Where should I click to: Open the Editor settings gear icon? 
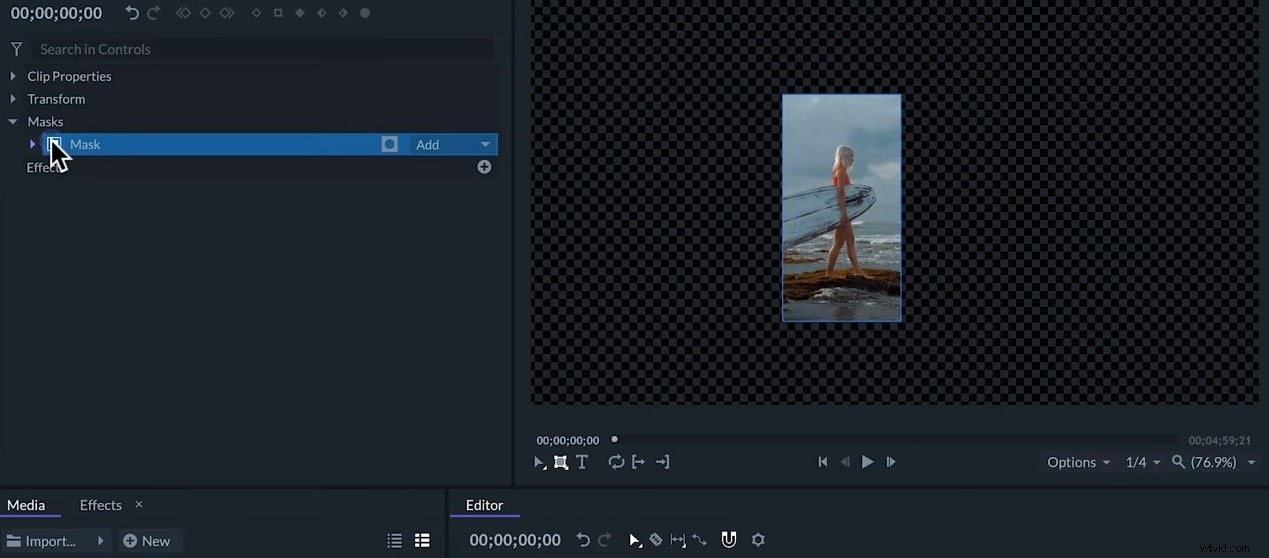(x=758, y=540)
